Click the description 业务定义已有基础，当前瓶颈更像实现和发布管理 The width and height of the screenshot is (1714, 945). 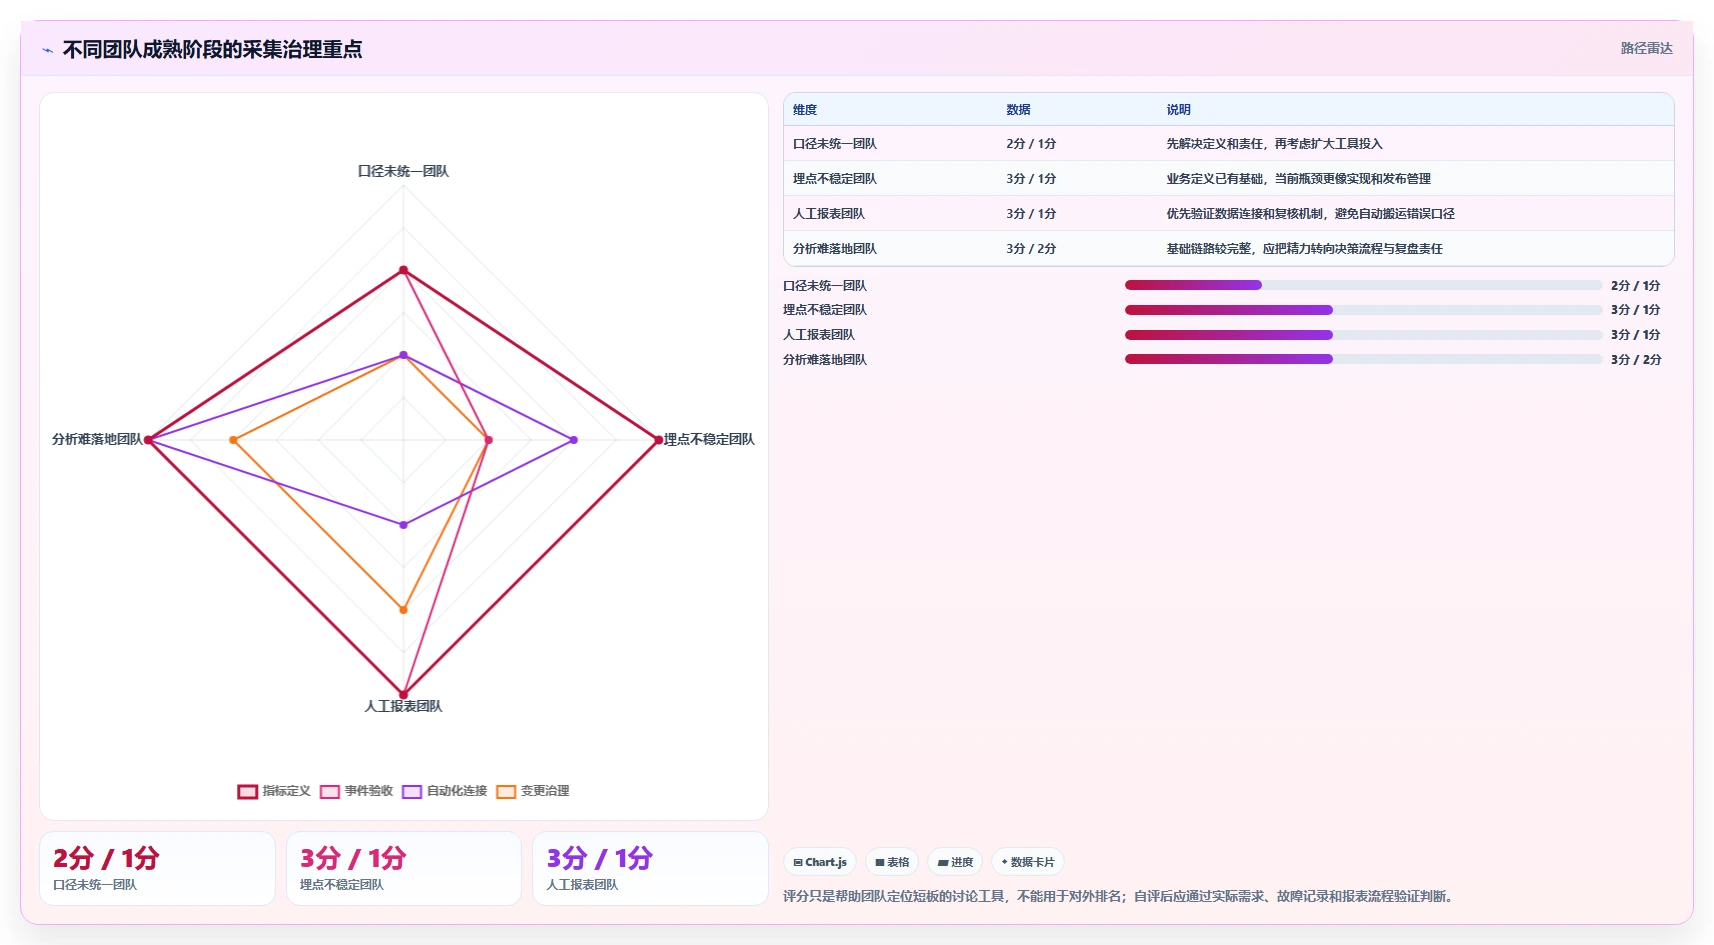click(1298, 179)
